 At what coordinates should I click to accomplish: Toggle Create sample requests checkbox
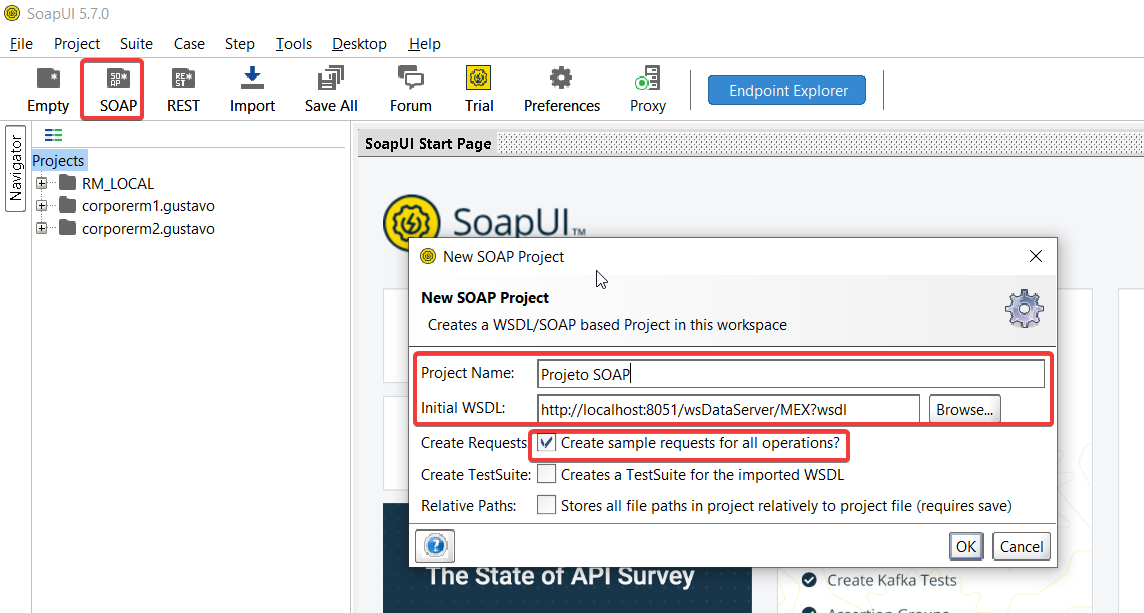pos(546,443)
